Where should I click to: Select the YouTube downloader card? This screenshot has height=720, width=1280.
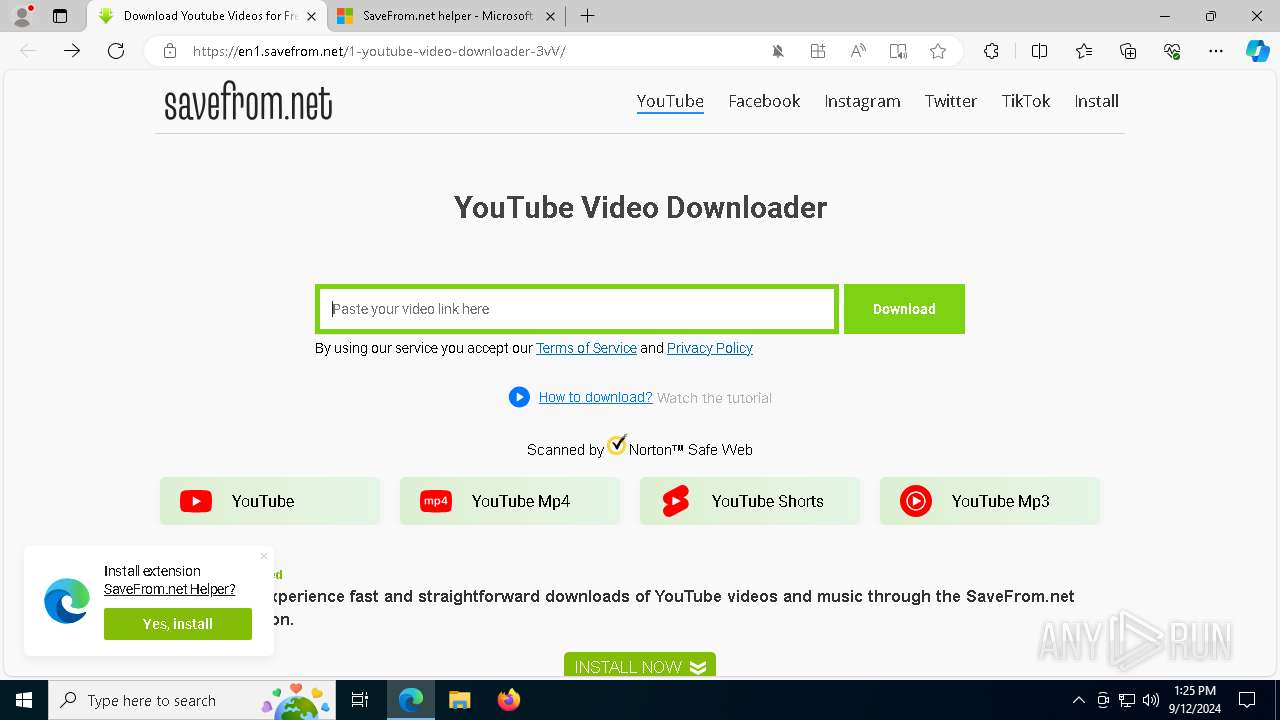[270, 501]
